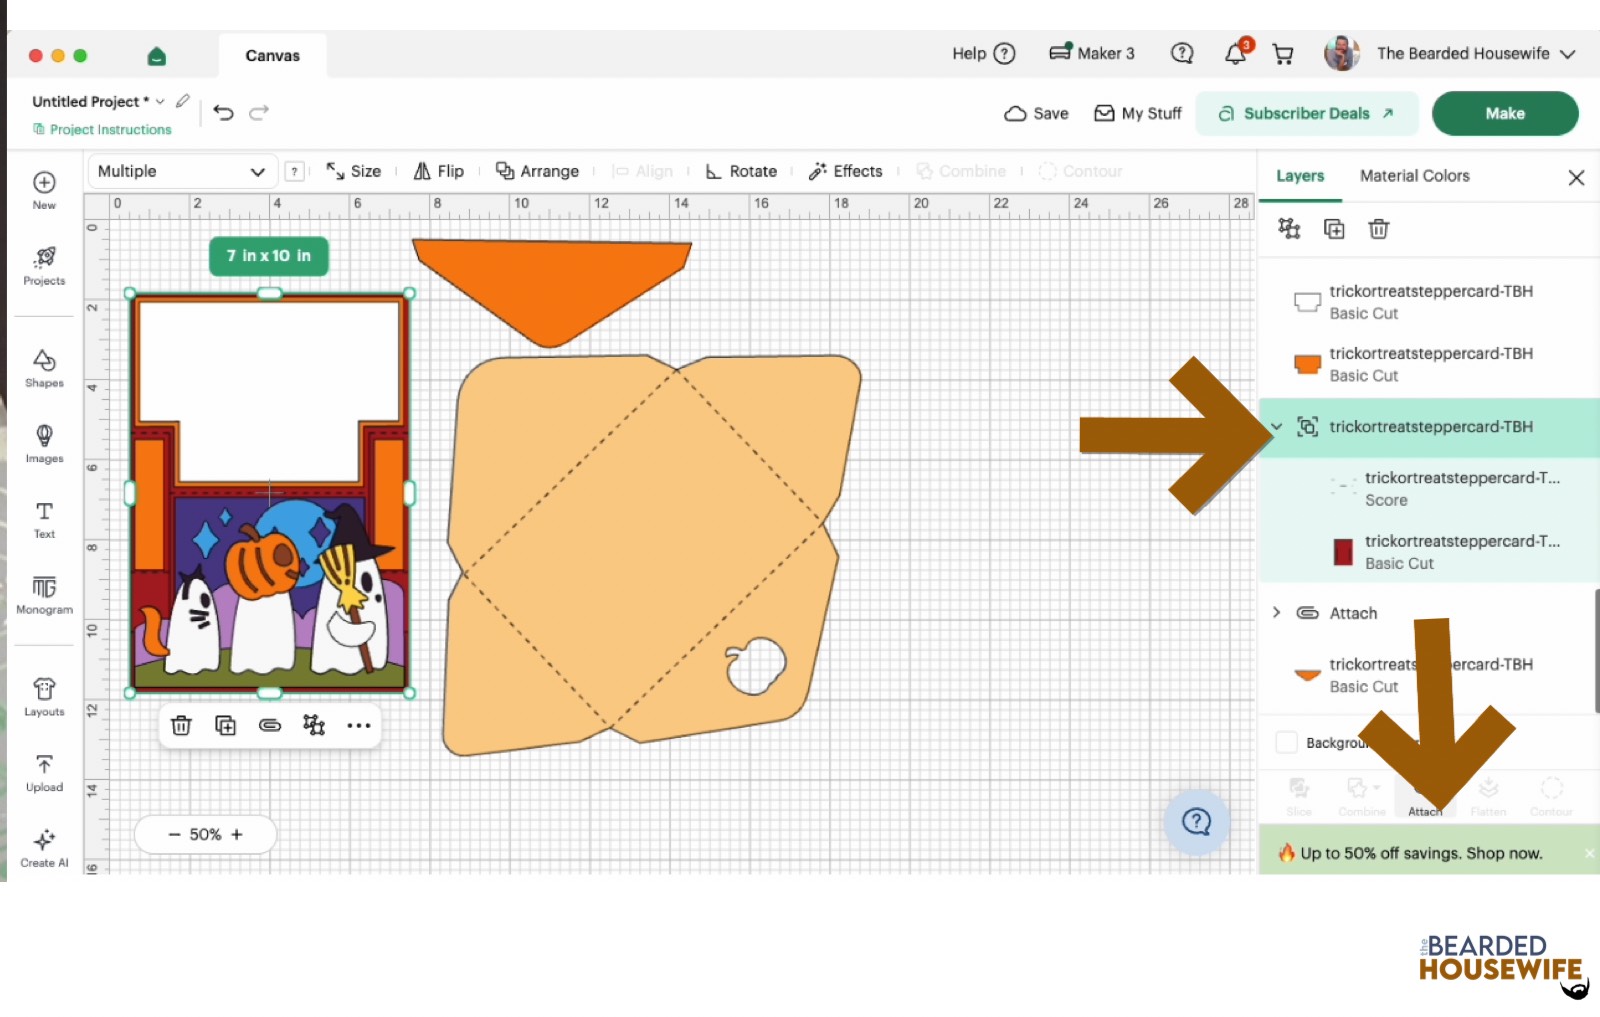Collapse the selected trickortreatsteppercard group
The width and height of the screenshot is (1600, 1017).
1276,426
